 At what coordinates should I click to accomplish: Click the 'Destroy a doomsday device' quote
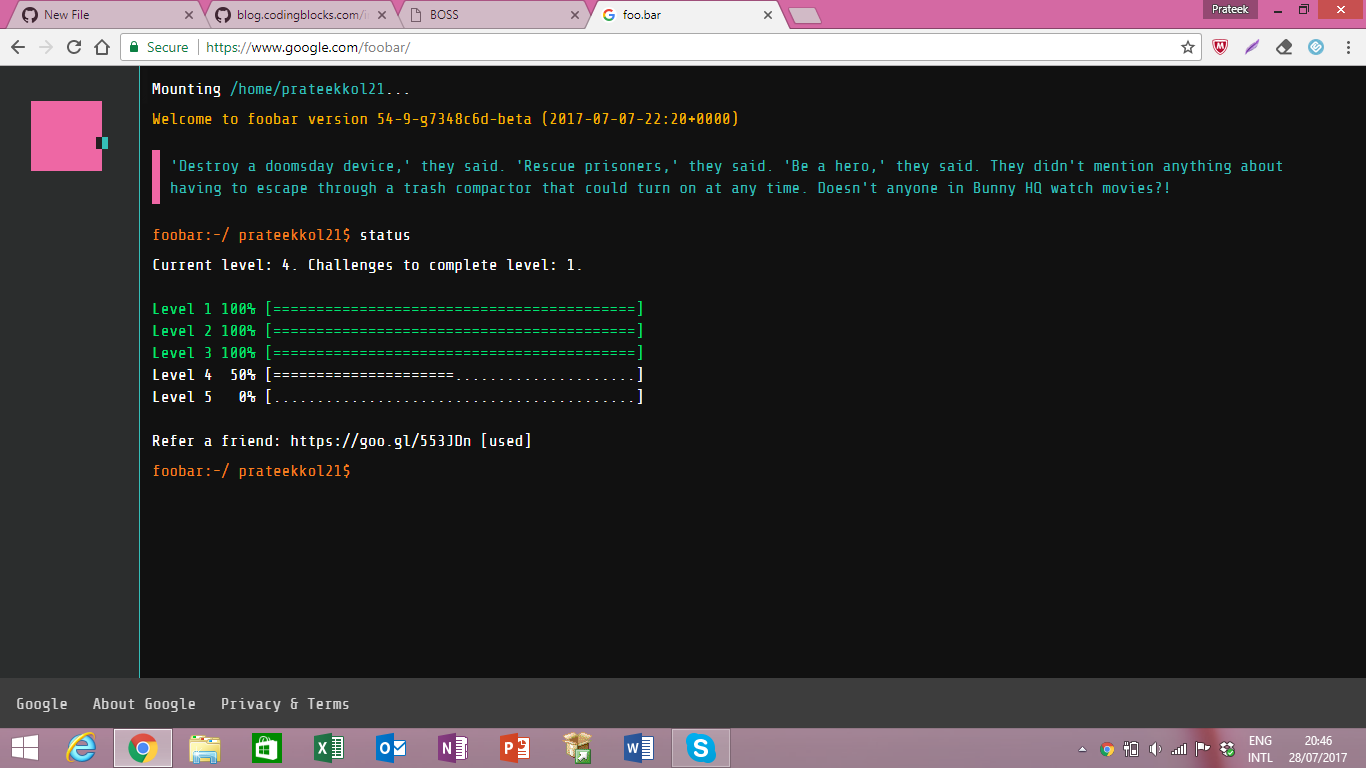pyautogui.click(x=726, y=177)
